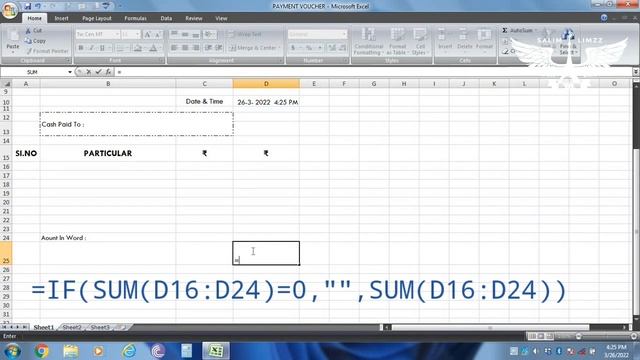
Task: Click Fill Color bucket icon
Action: (138, 48)
